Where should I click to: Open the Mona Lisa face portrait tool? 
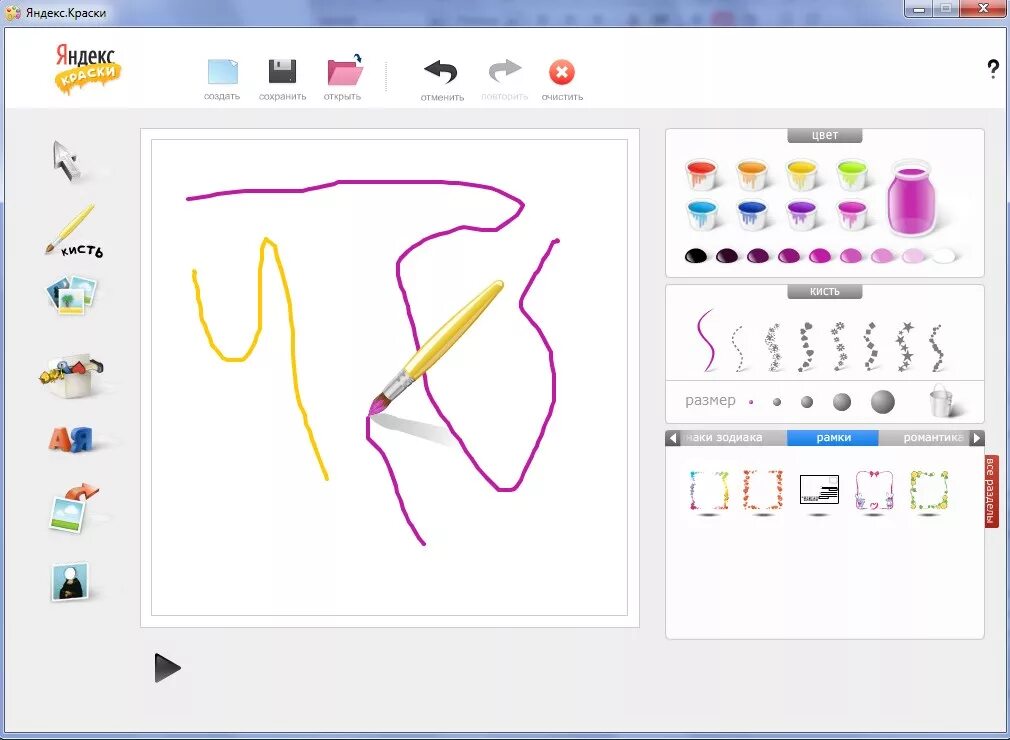click(x=70, y=581)
